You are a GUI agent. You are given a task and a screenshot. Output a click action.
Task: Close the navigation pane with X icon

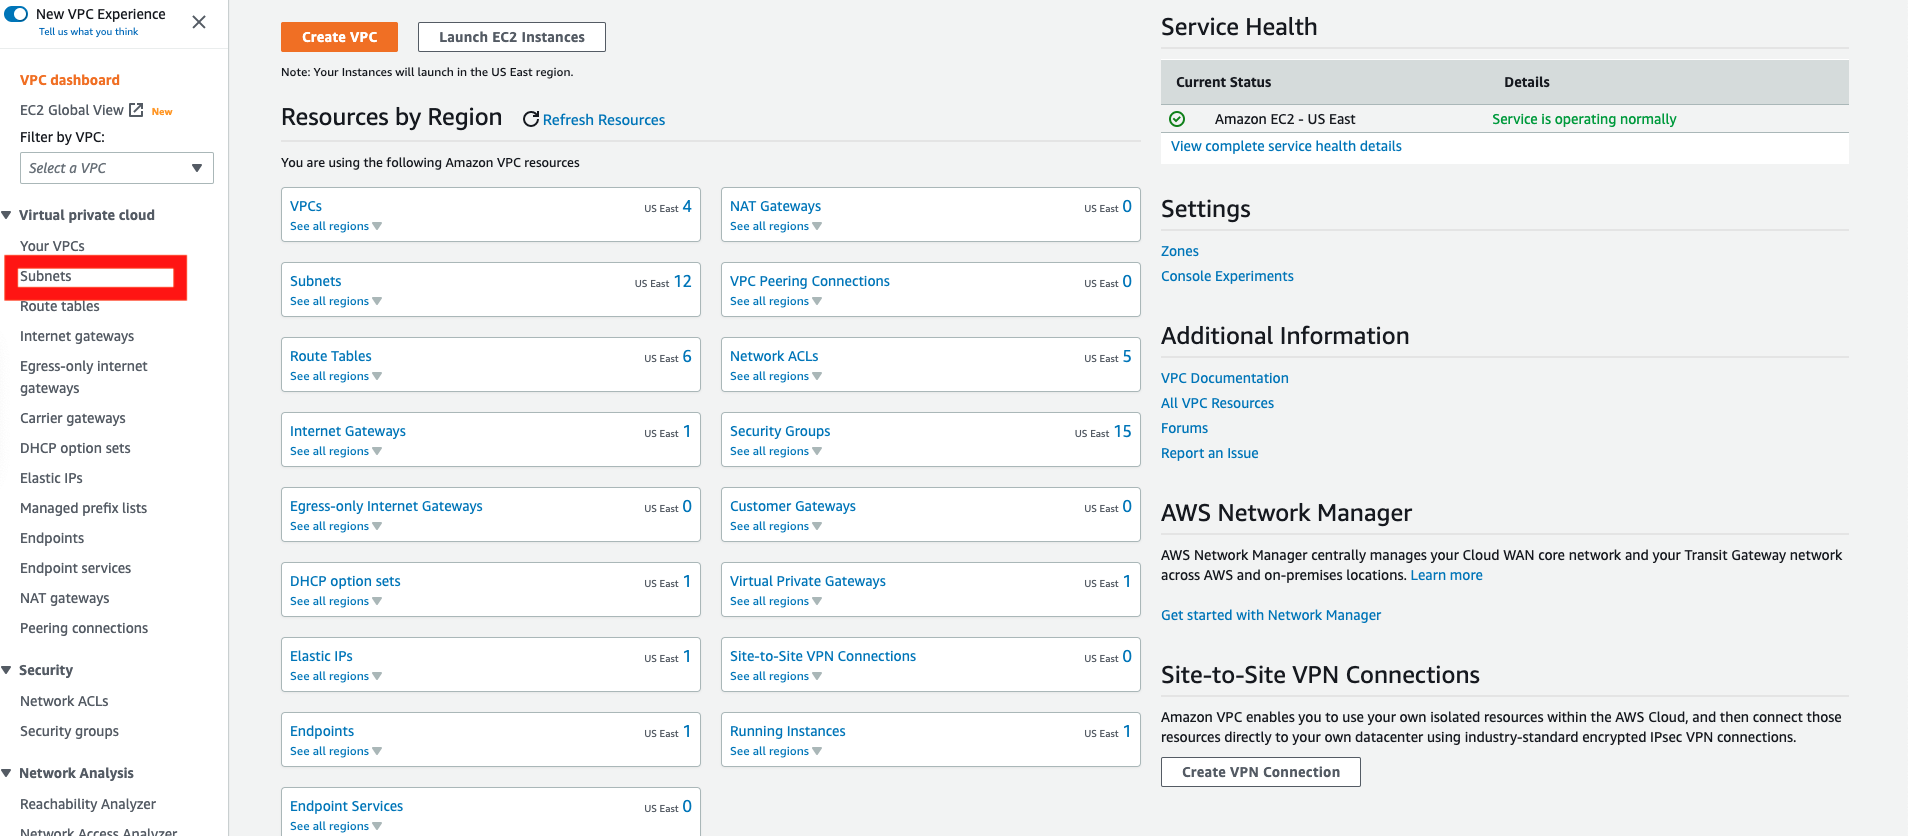tap(199, 22)
